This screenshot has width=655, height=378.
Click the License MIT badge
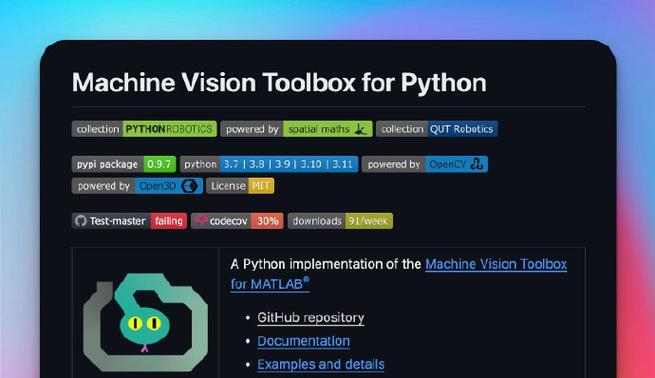(x=240, y=186)
